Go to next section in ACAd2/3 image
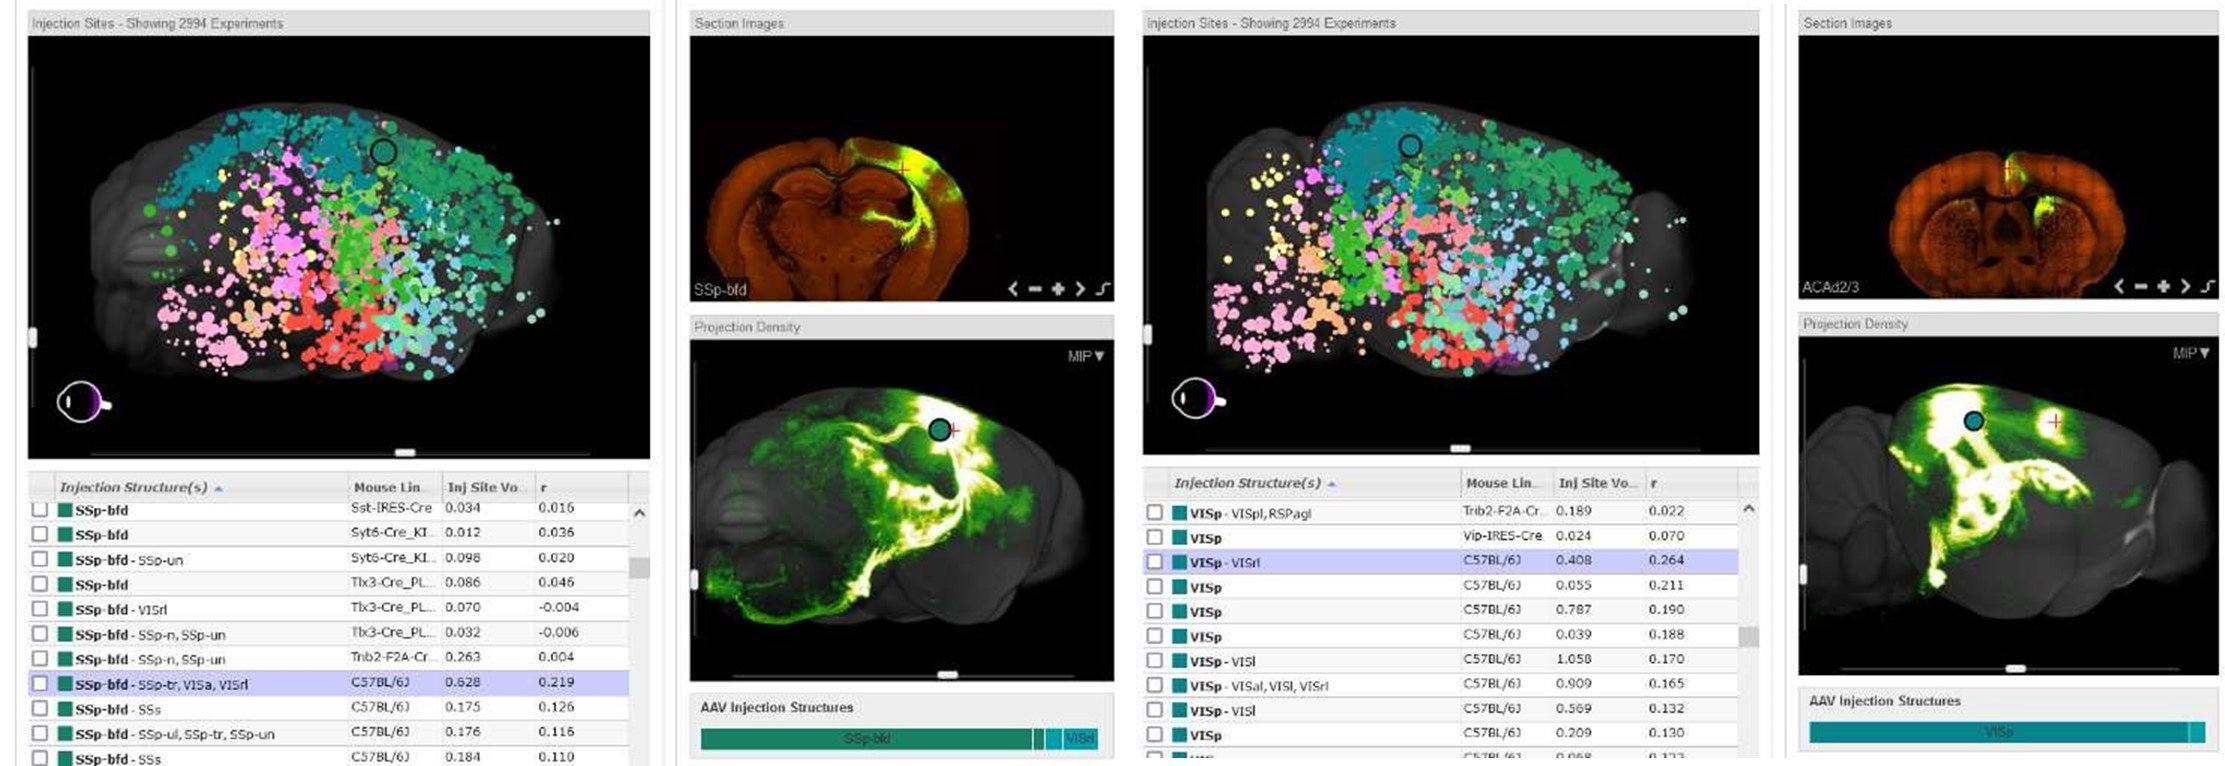This screenshot has height=766, width=2225. (2185, 286)
